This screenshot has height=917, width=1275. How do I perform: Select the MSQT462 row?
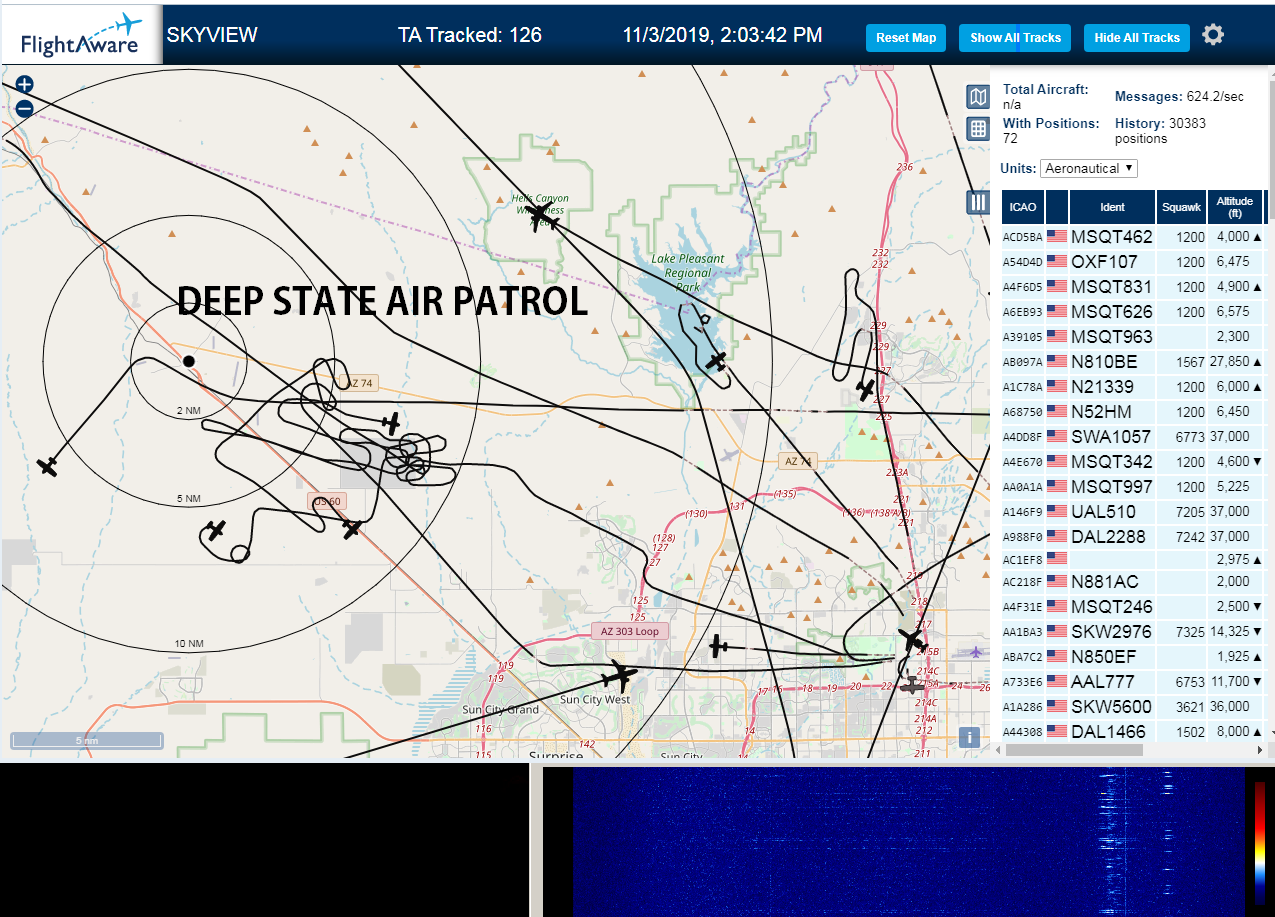[1133, 237]
